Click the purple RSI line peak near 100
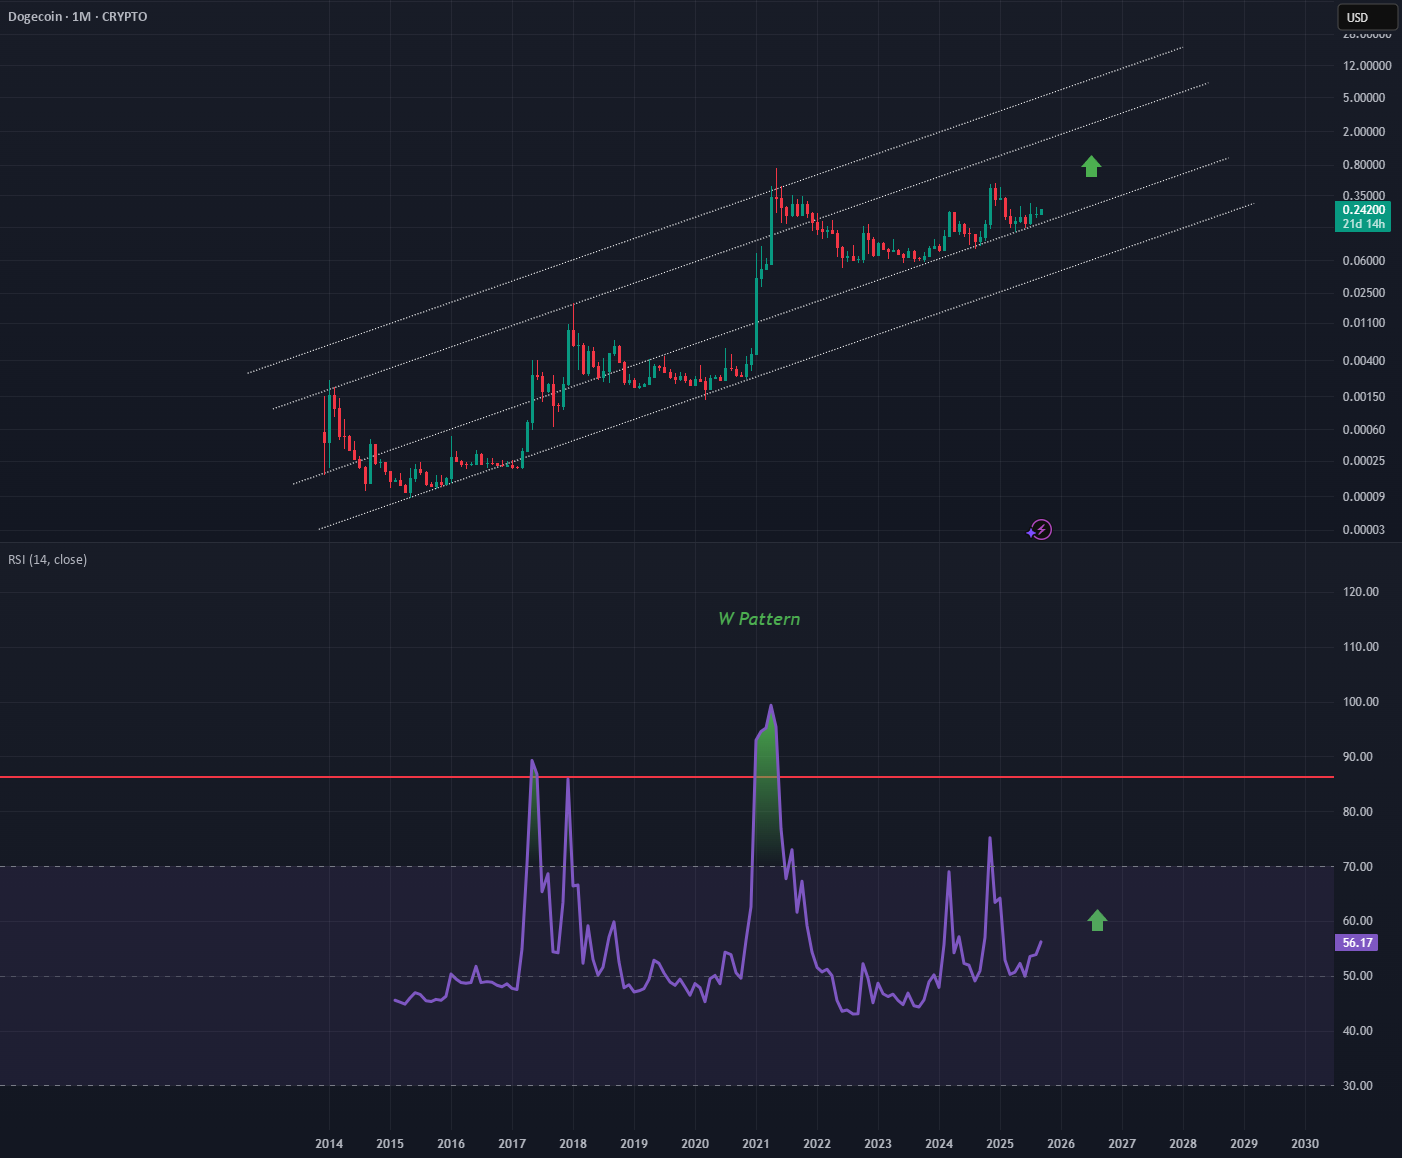This screenshot has height=1158, width=1402. click(771, 706)
